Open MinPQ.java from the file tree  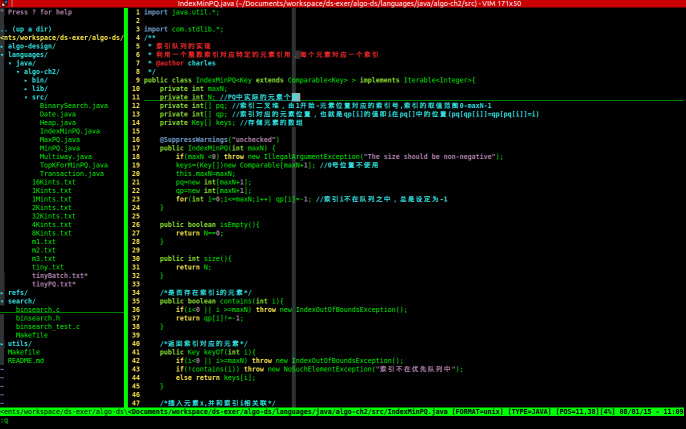click(60, 148)
